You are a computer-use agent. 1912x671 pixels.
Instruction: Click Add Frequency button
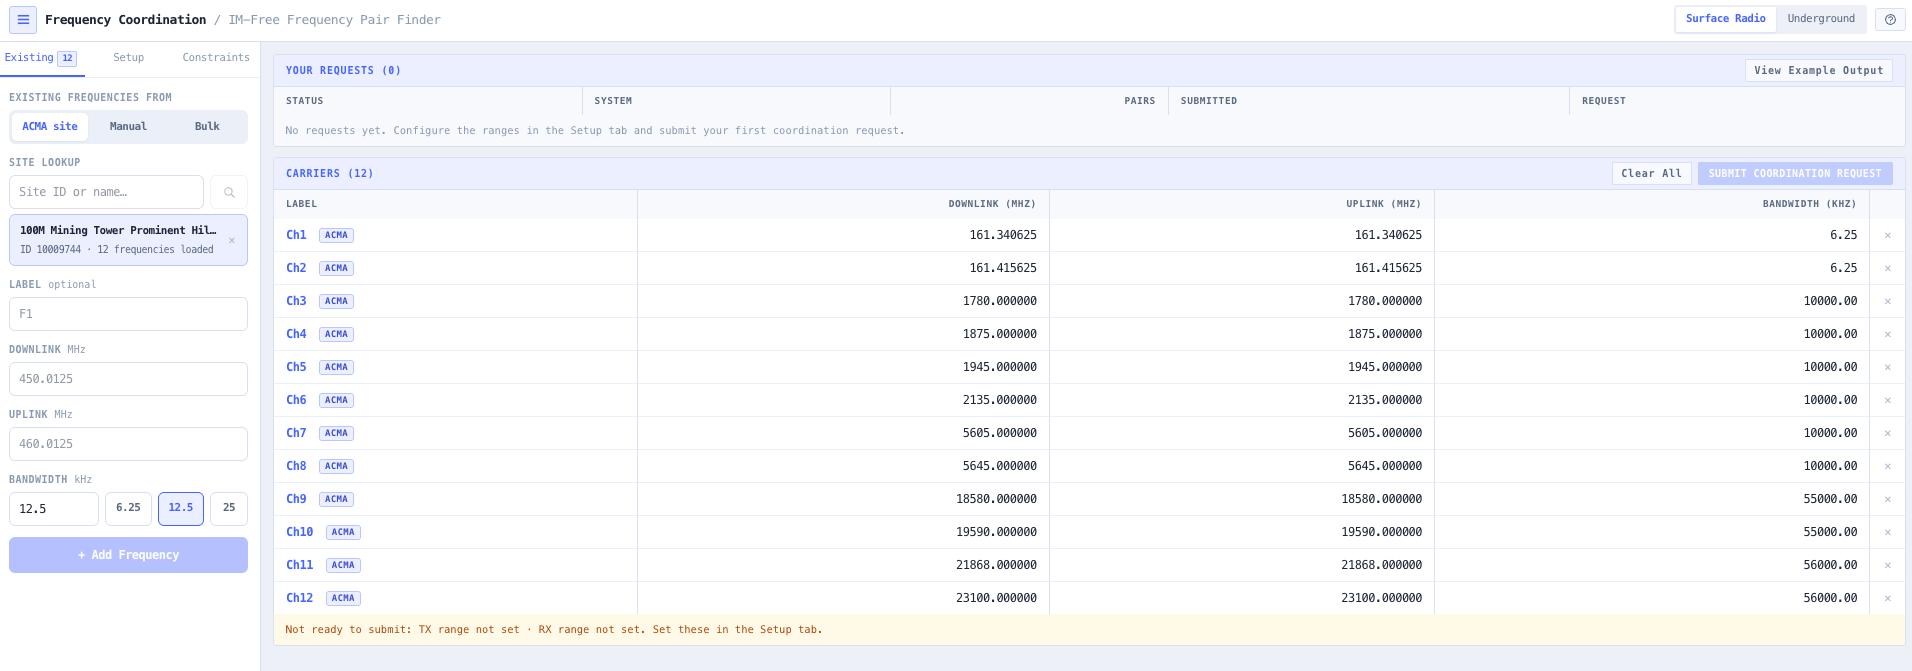(128, 555)
